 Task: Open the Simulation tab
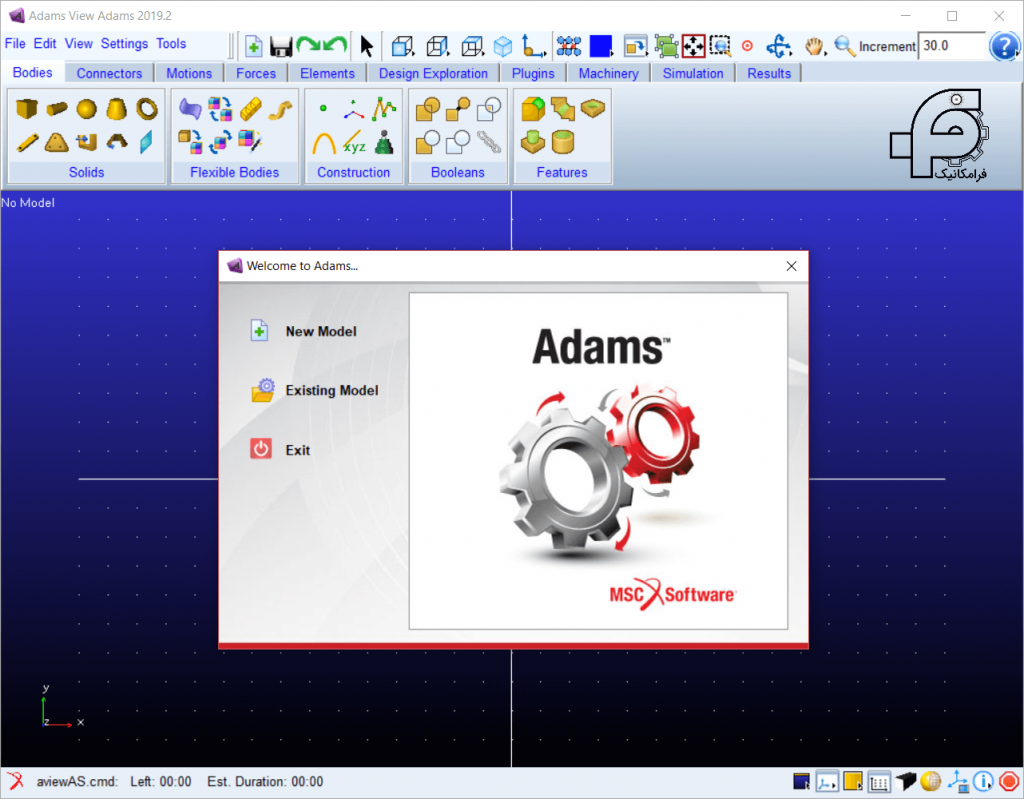coord(693,73)
